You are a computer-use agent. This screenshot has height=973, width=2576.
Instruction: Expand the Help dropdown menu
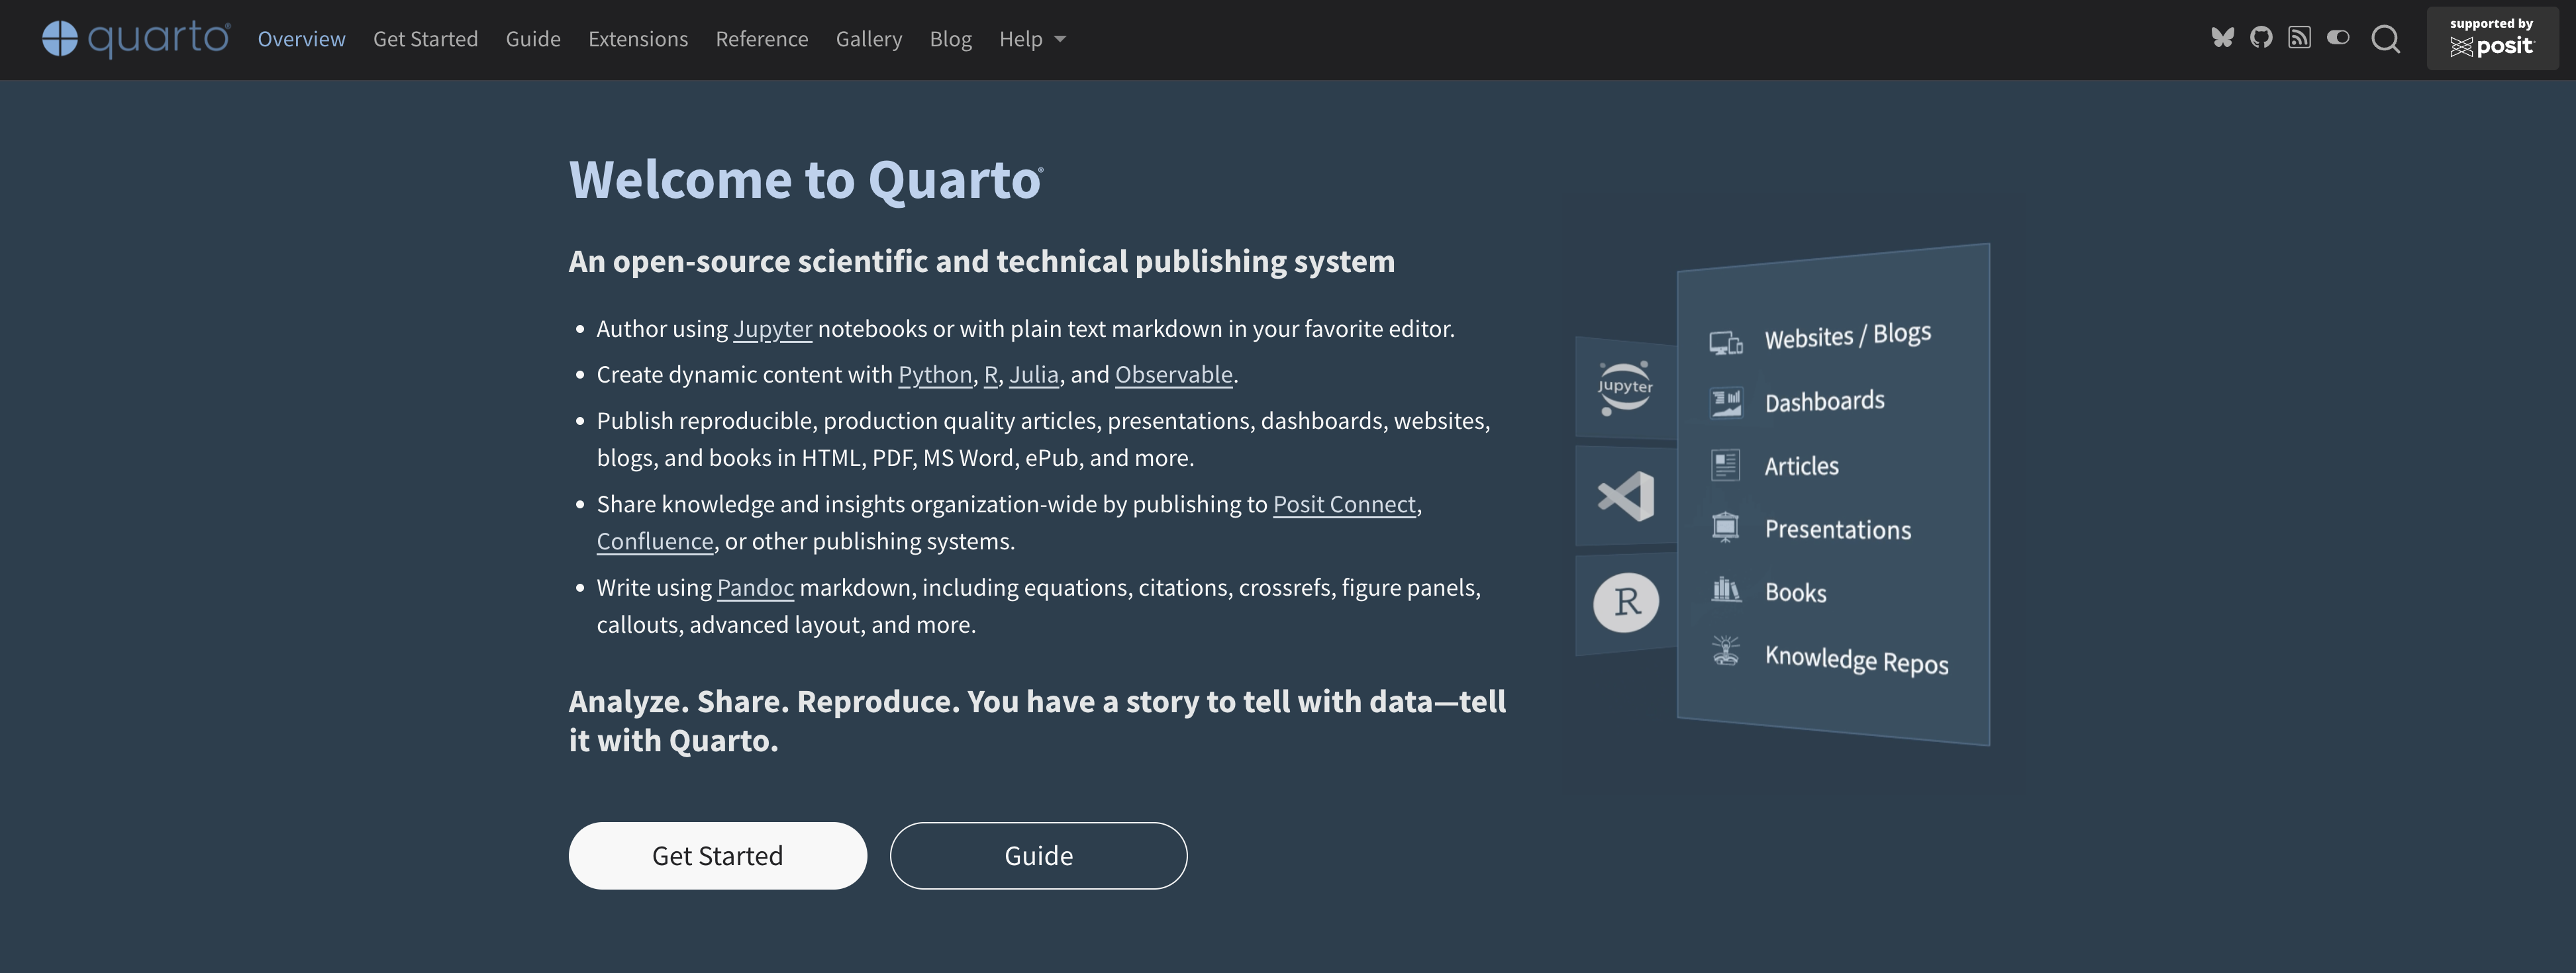[x=1032, y=39]
